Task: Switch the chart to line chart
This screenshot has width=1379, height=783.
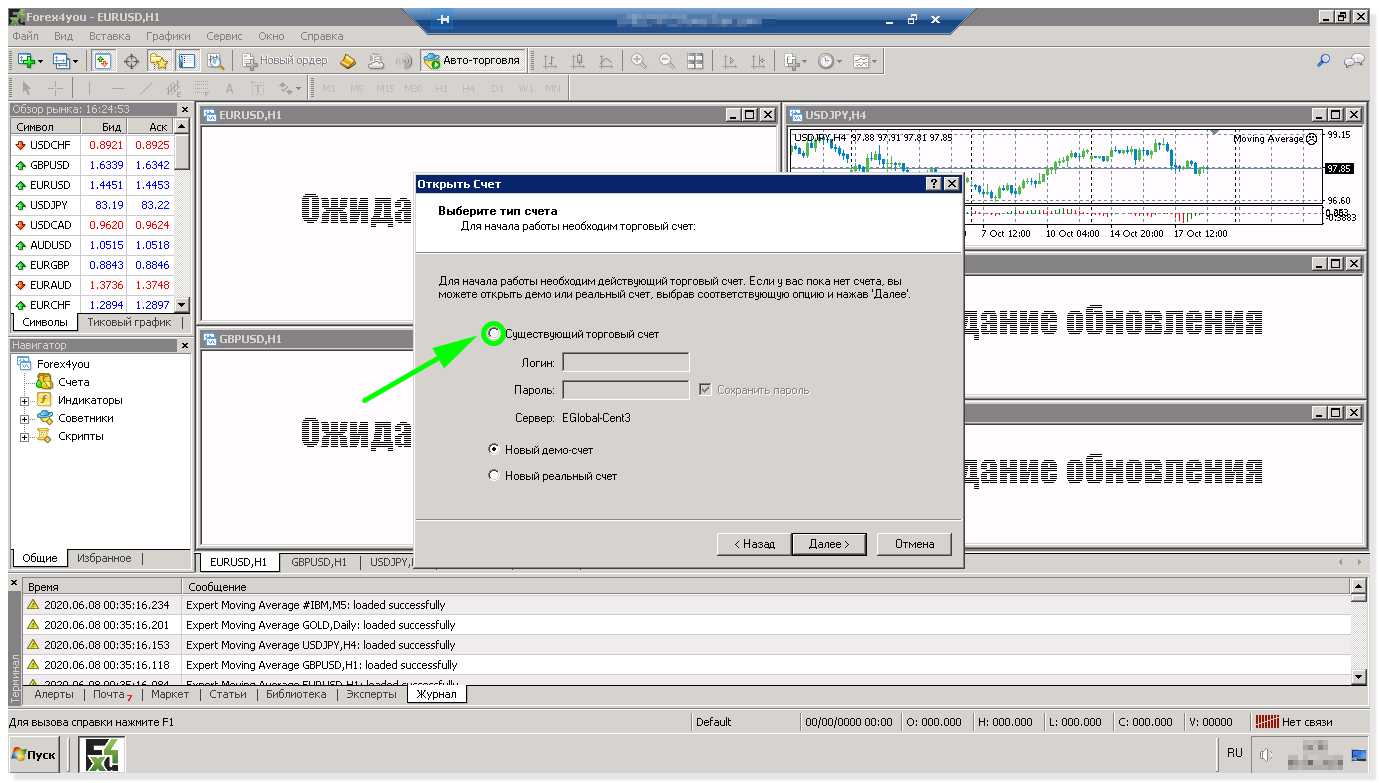Action: 605,61
